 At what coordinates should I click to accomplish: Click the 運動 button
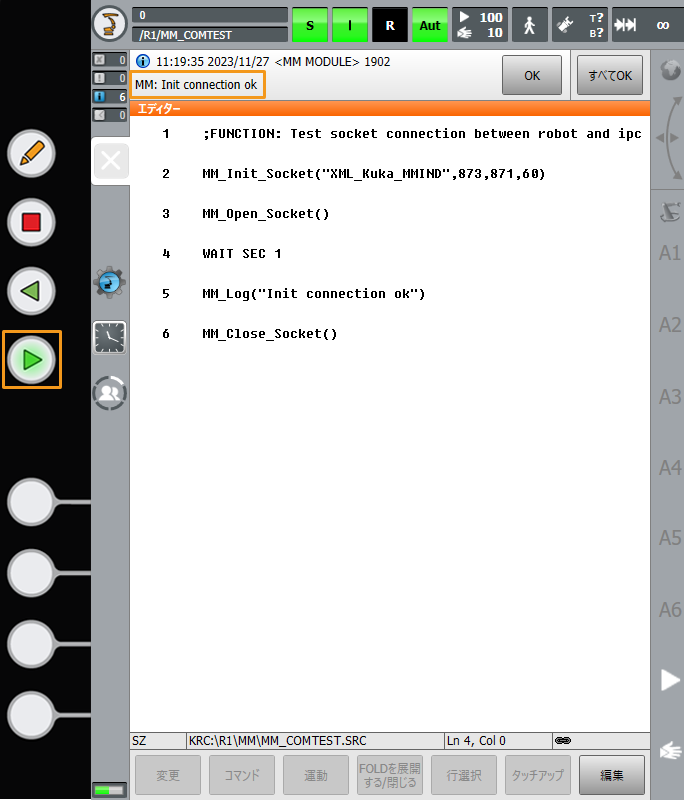(316, 775)
